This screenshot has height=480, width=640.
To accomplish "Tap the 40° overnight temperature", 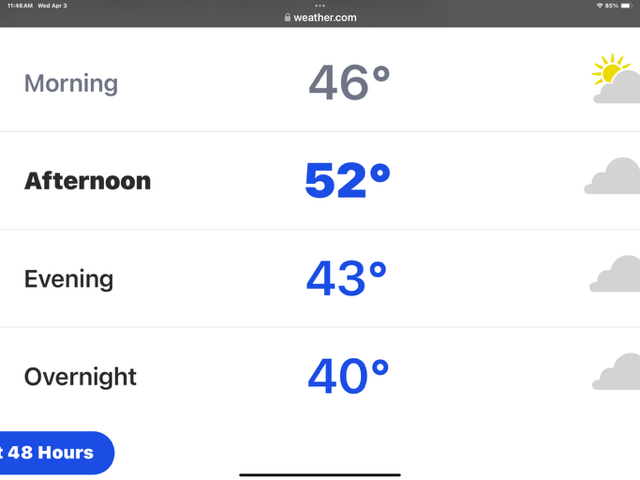I will (x=348, y=376).
